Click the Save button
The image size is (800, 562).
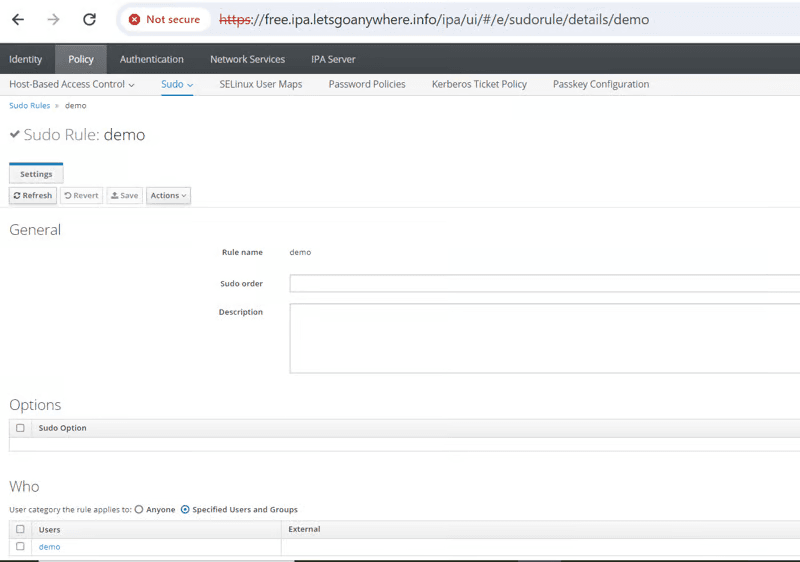coord(125,196)
